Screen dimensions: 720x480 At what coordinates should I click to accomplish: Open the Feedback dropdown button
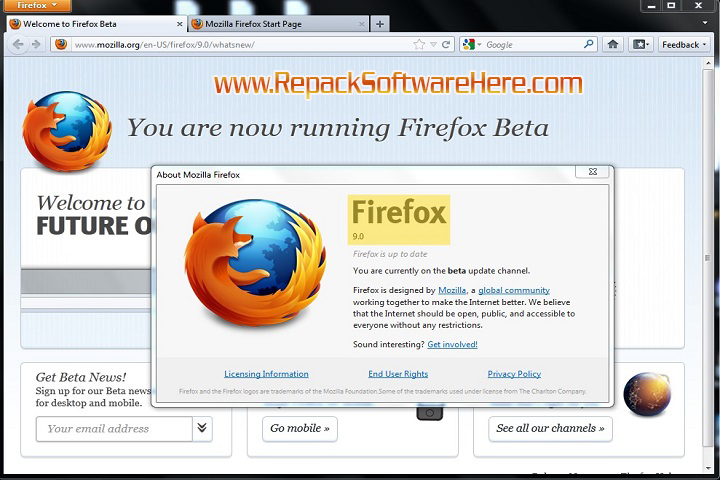(x=684, y=45)
